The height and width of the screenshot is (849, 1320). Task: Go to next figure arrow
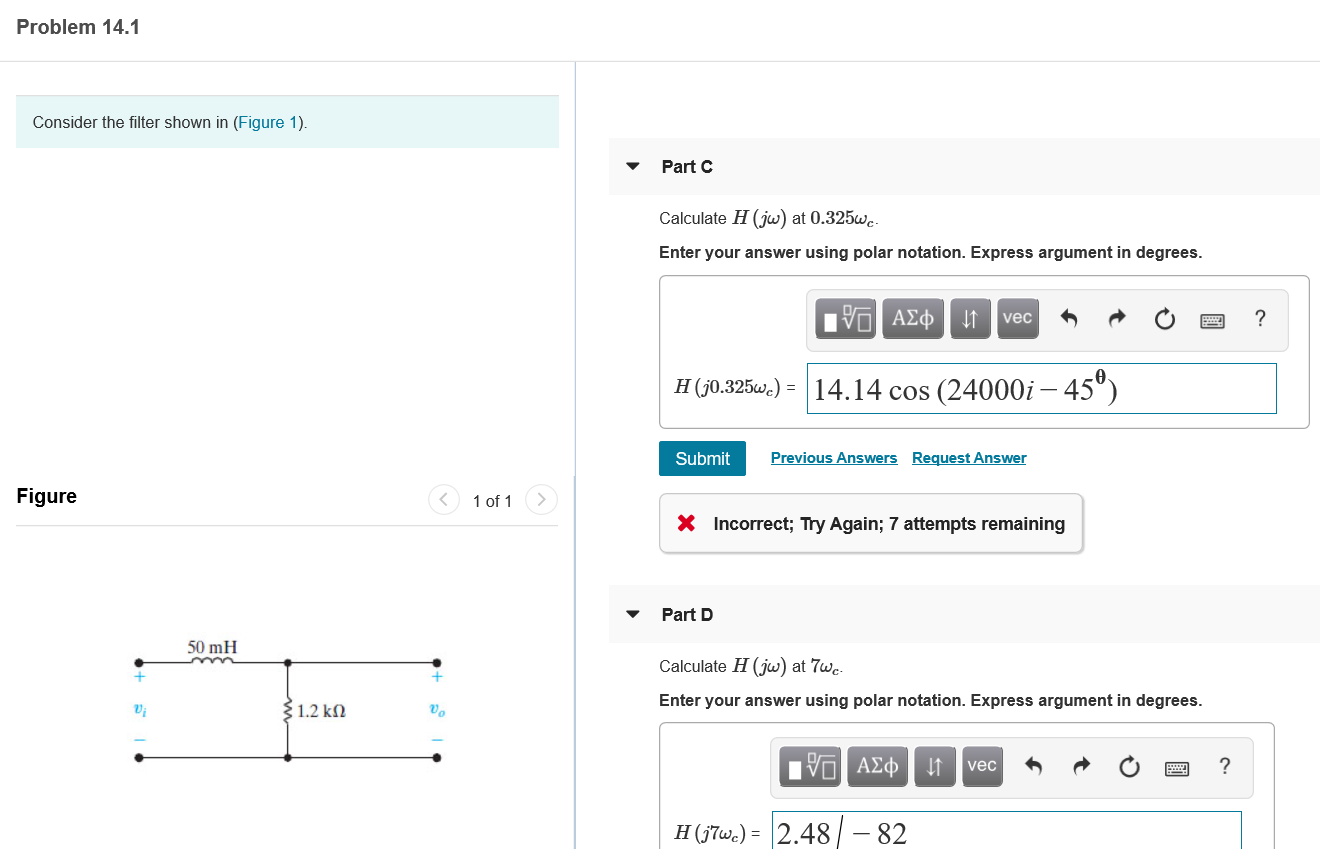[541, 499]
